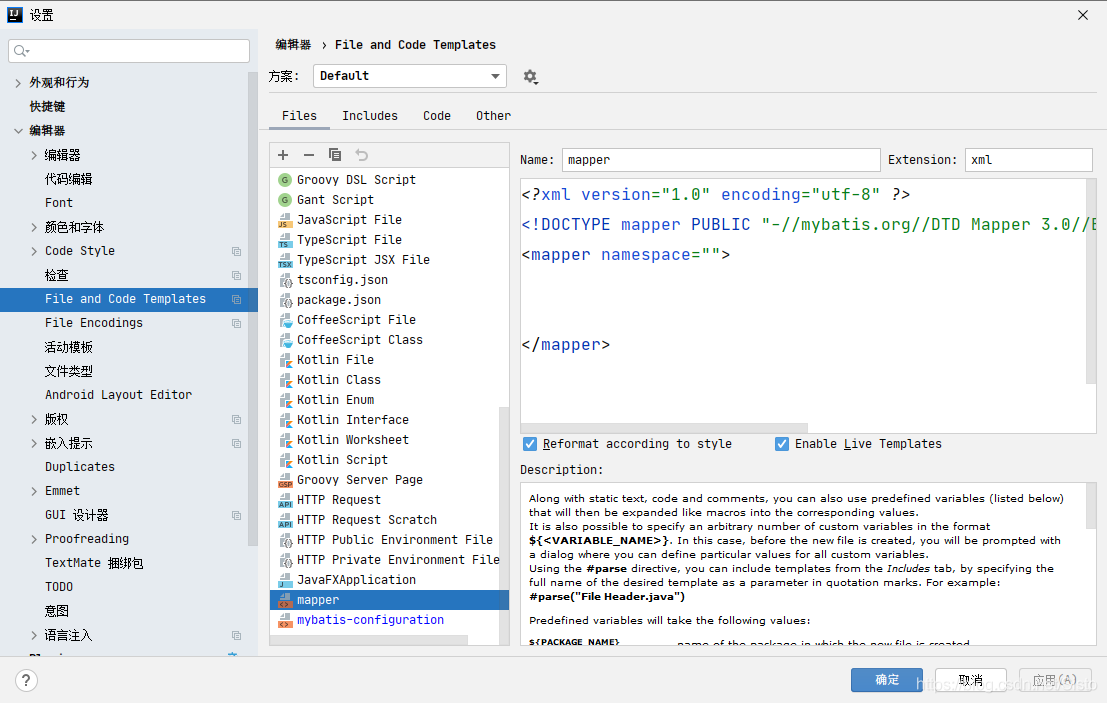Image resolution: width=1107 pixels, height=703 pixels.
Task: Select the Groovy DSL Script template icon
Action: pyautogui.click(x=285, y=180)
